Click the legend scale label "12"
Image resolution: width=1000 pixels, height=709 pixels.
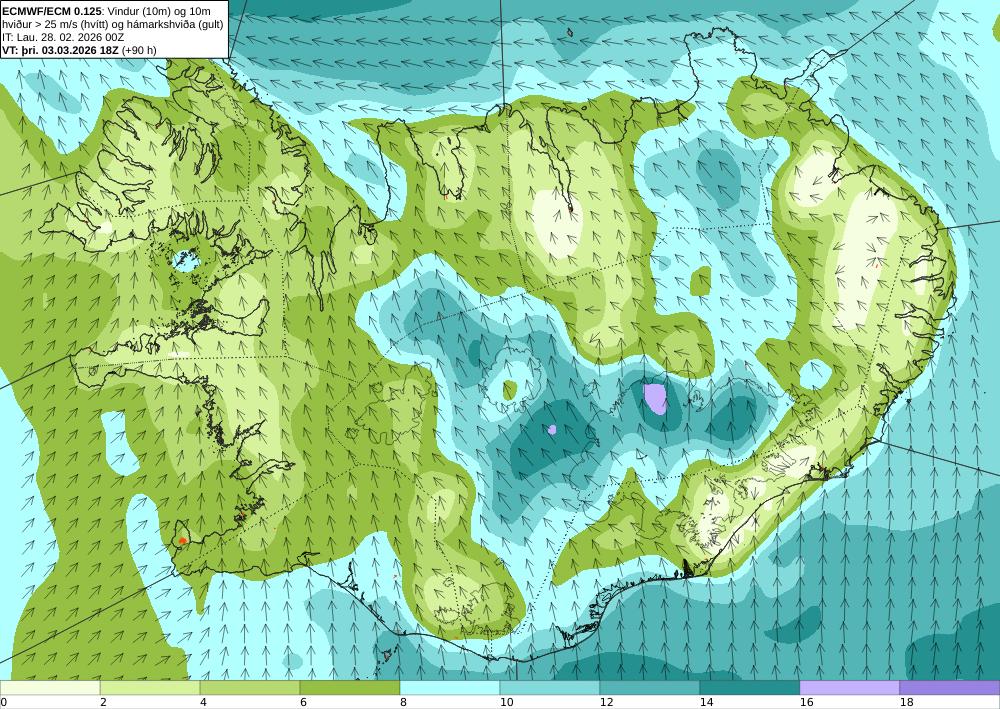click(x=607, y=702)
